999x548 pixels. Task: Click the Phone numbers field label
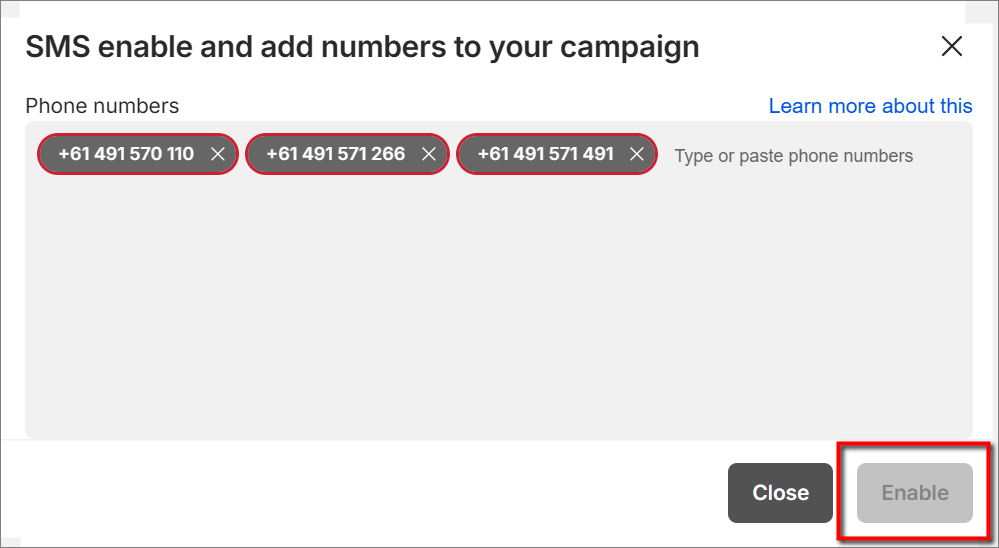(x=102, y=106)
